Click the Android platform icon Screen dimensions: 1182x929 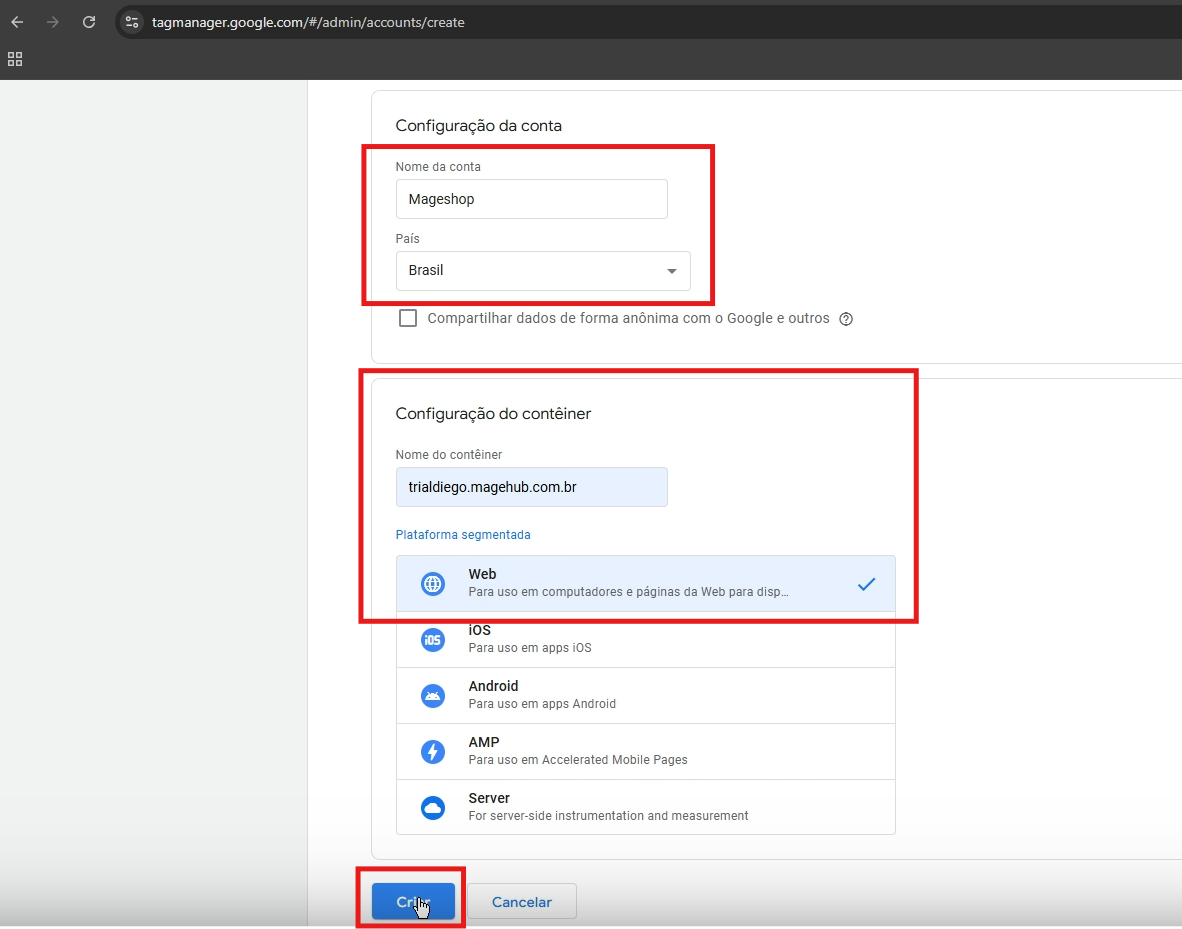(x=433, y=695)
